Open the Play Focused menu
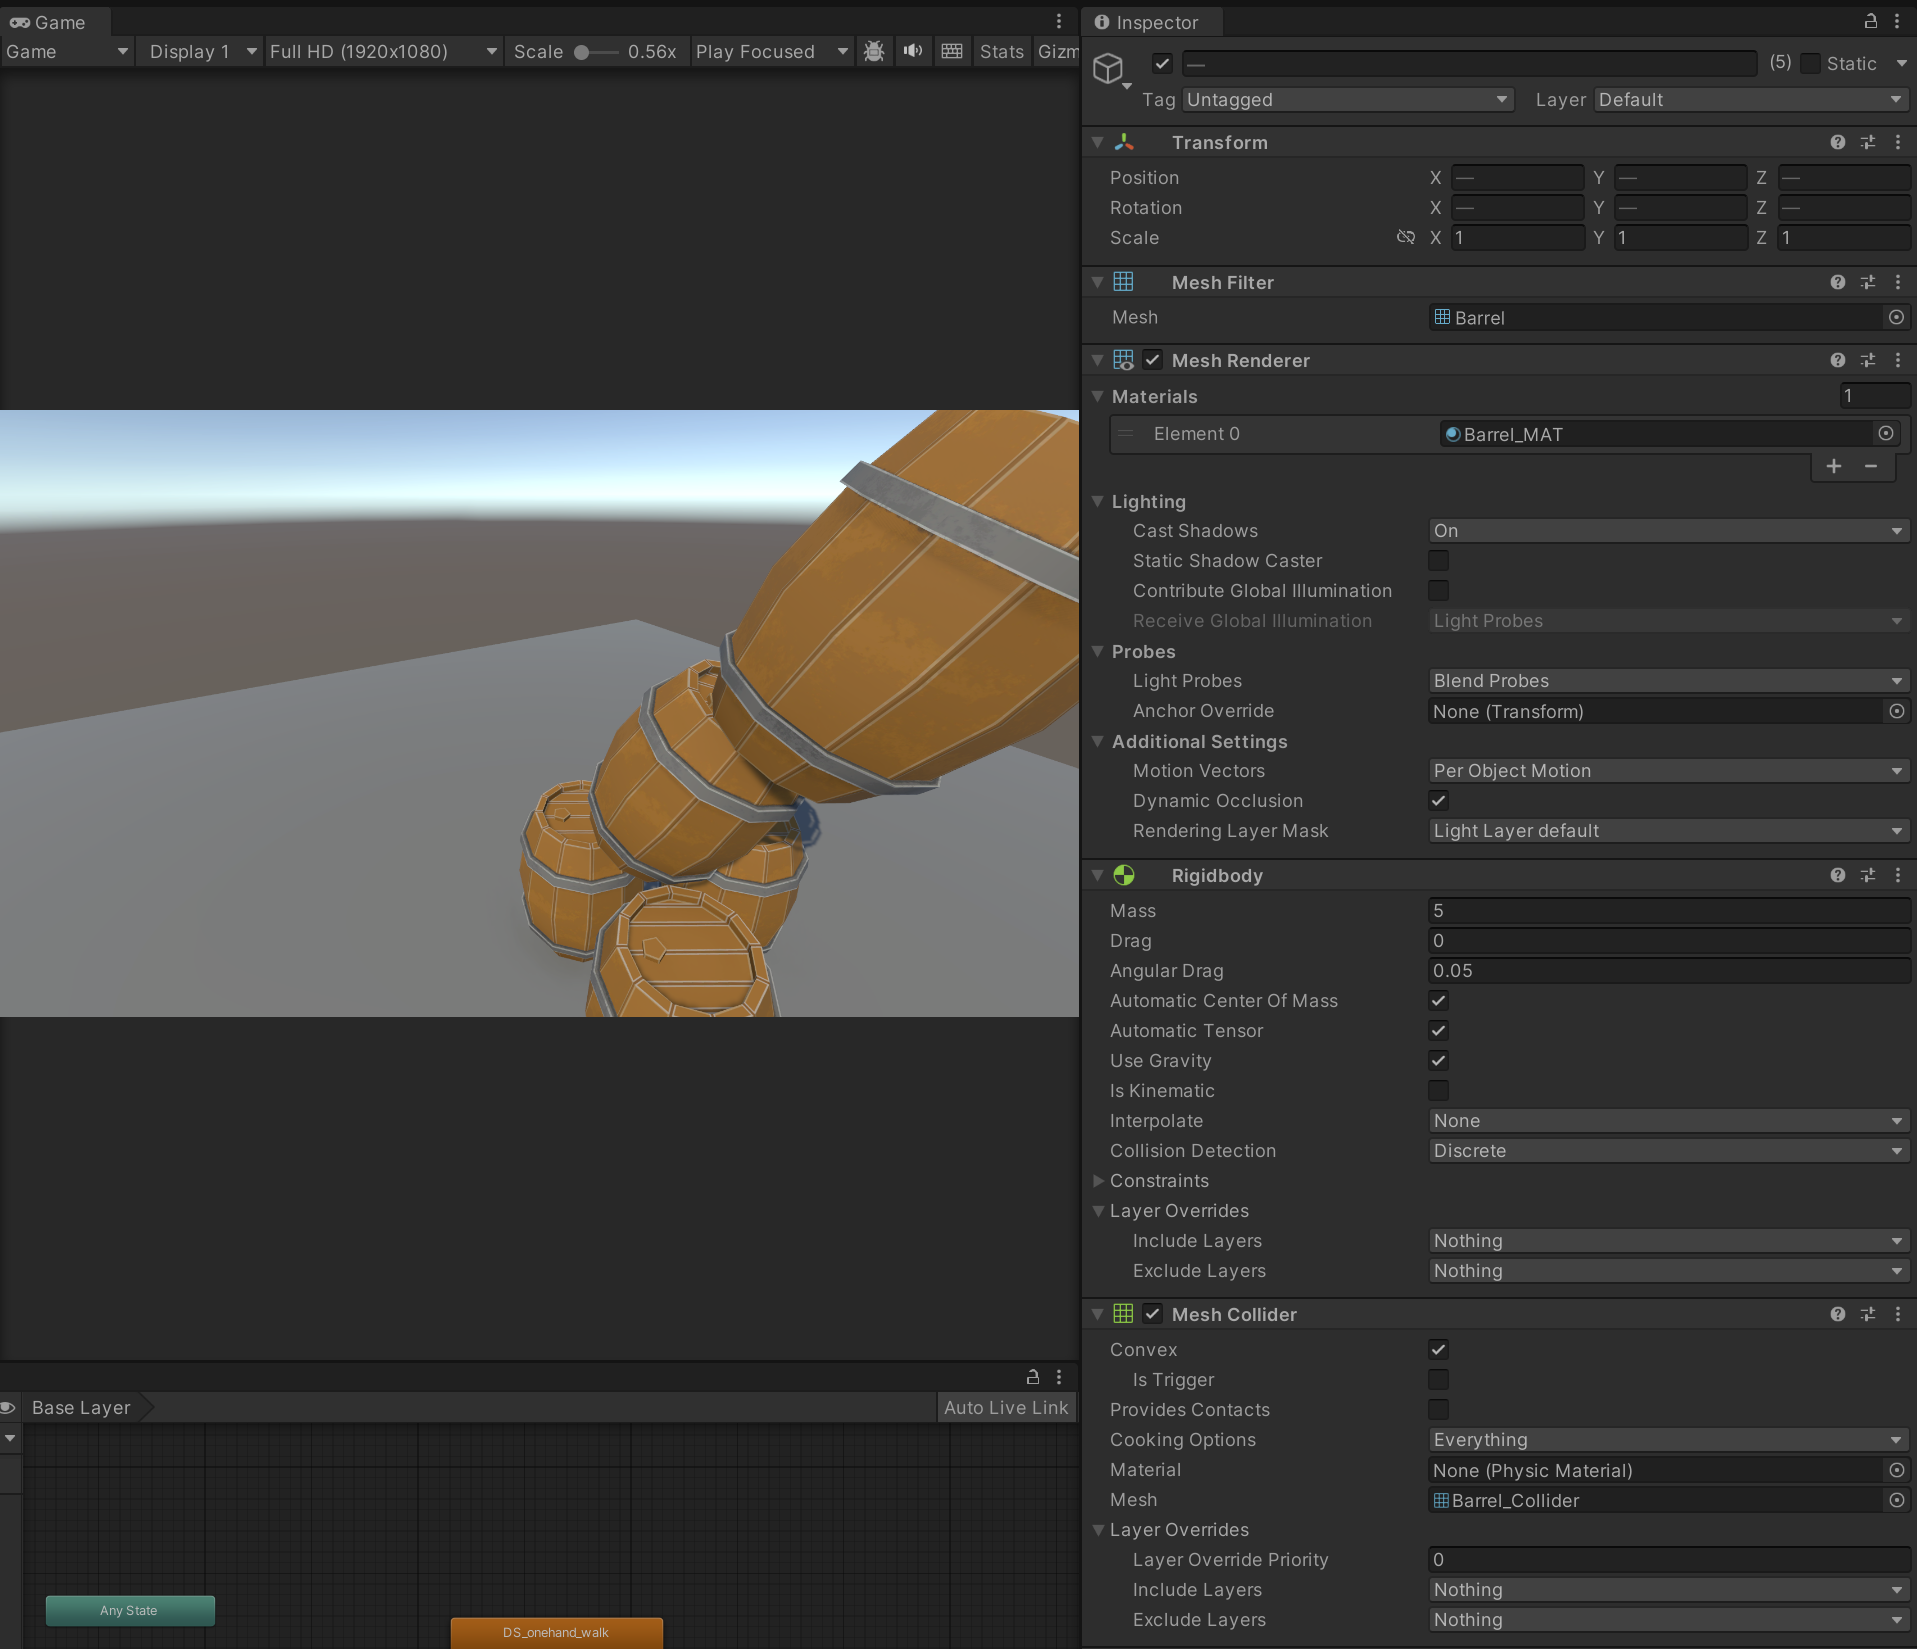 pyautogui.click(x=772, y=52)
